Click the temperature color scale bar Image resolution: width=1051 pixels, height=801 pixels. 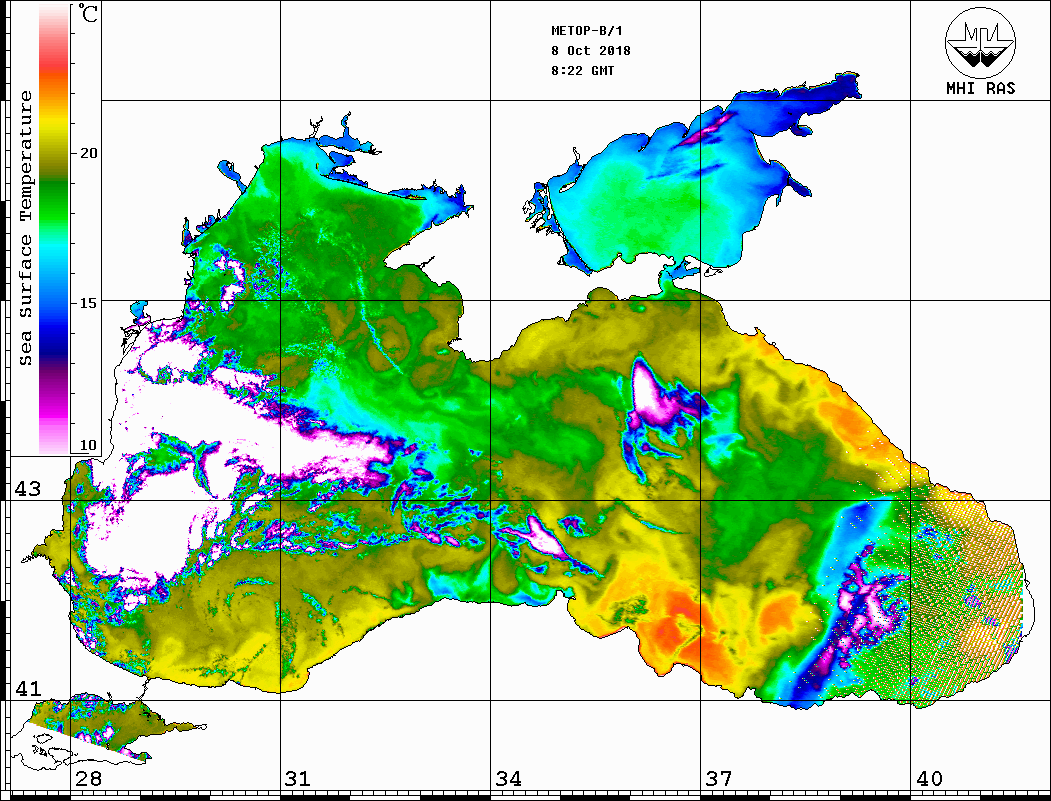pyautogui.click(x=54, y=229)
